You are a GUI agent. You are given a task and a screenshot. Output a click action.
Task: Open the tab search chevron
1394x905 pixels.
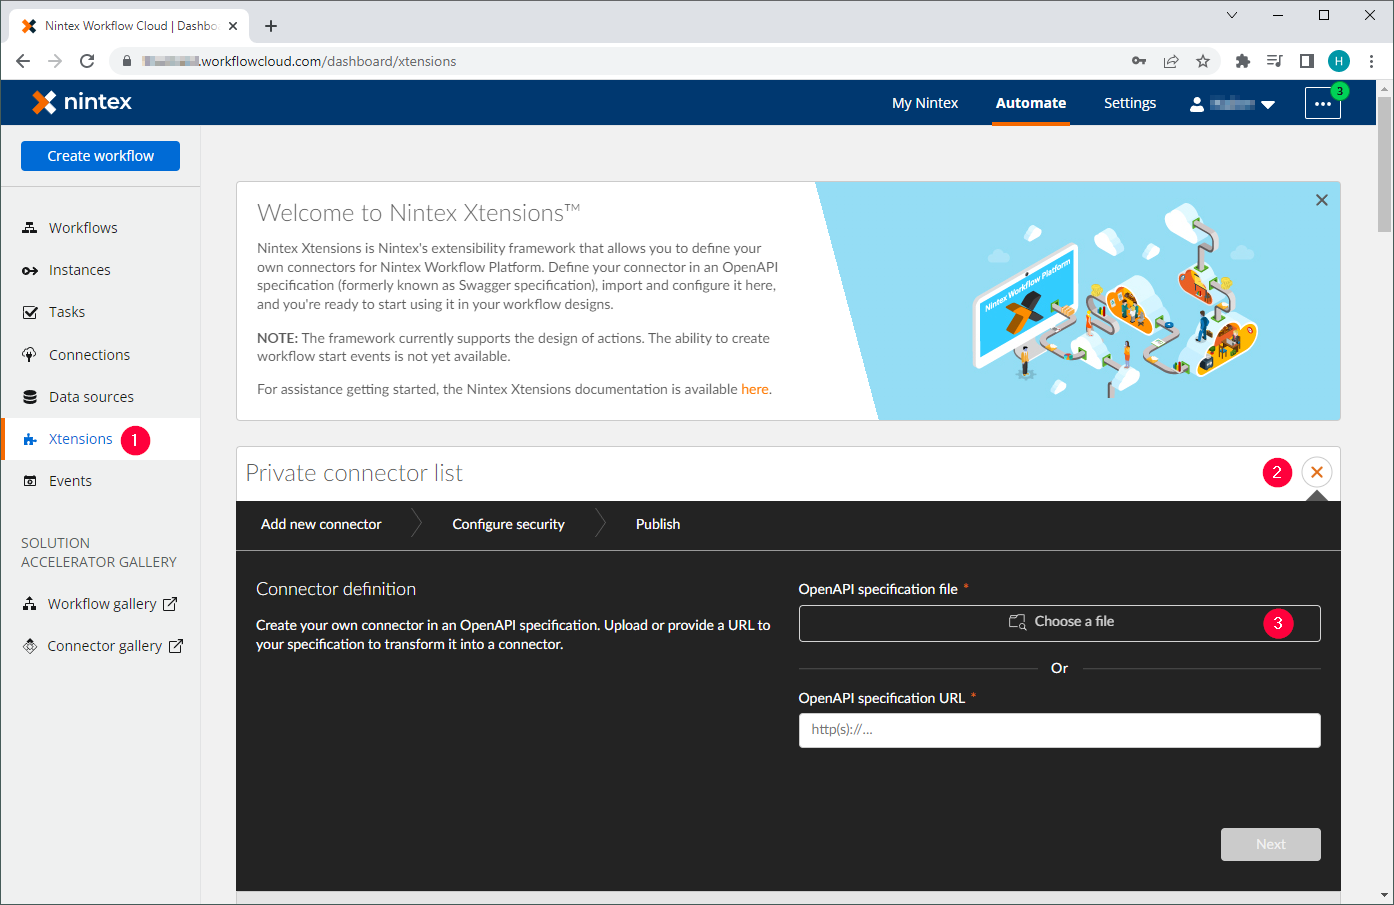point(1232,15)
